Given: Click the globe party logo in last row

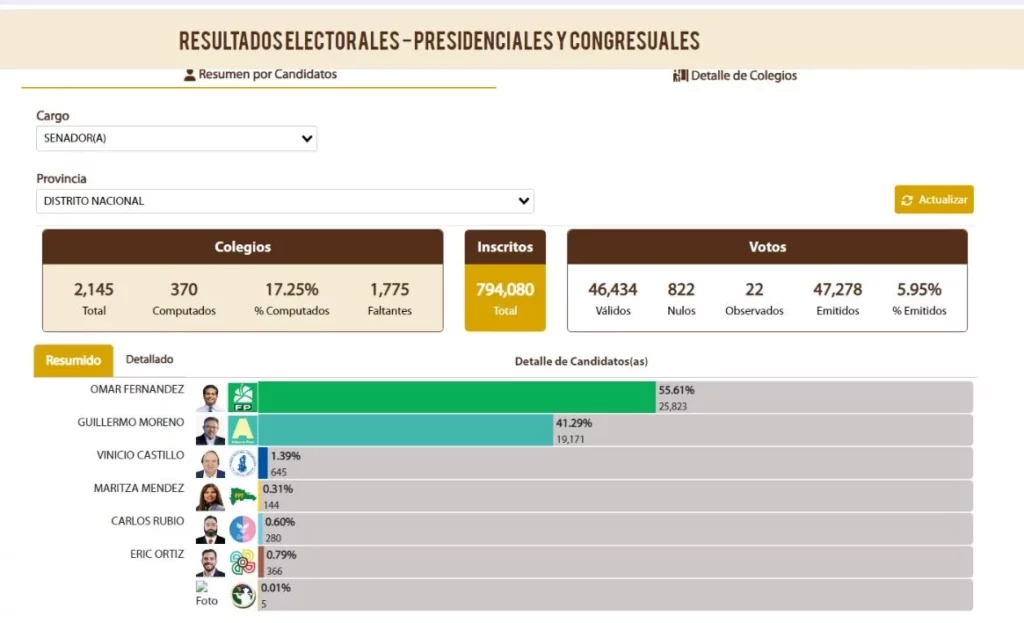Looking at the screenshot, I should [x=243, y=595].
